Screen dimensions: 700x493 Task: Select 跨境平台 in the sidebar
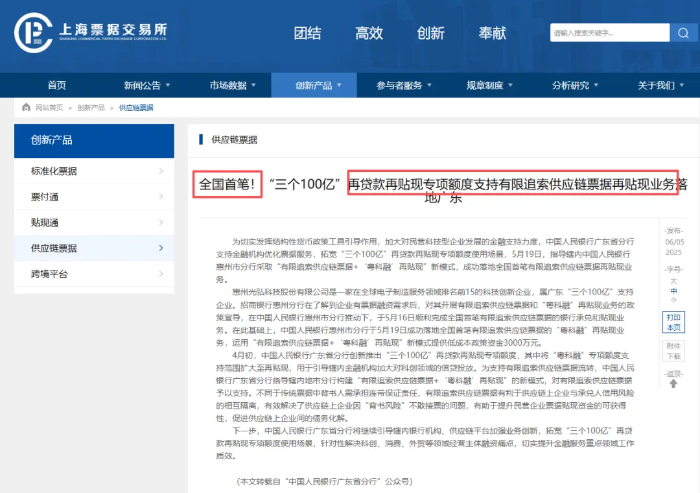pyautogui.click(x=94, y=274)
